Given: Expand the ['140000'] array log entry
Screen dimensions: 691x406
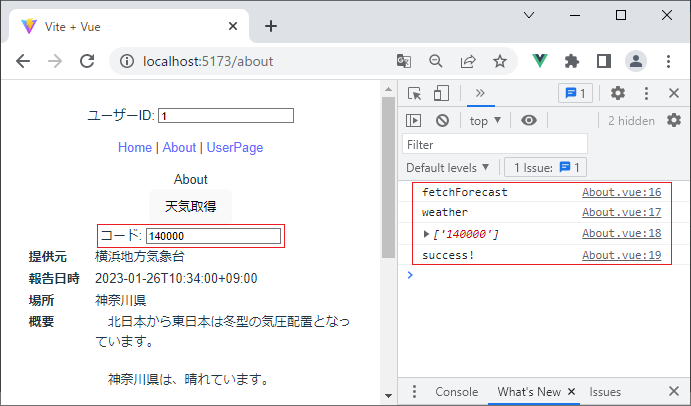Looking at the screenshot, I should click(x=428, y=234).
